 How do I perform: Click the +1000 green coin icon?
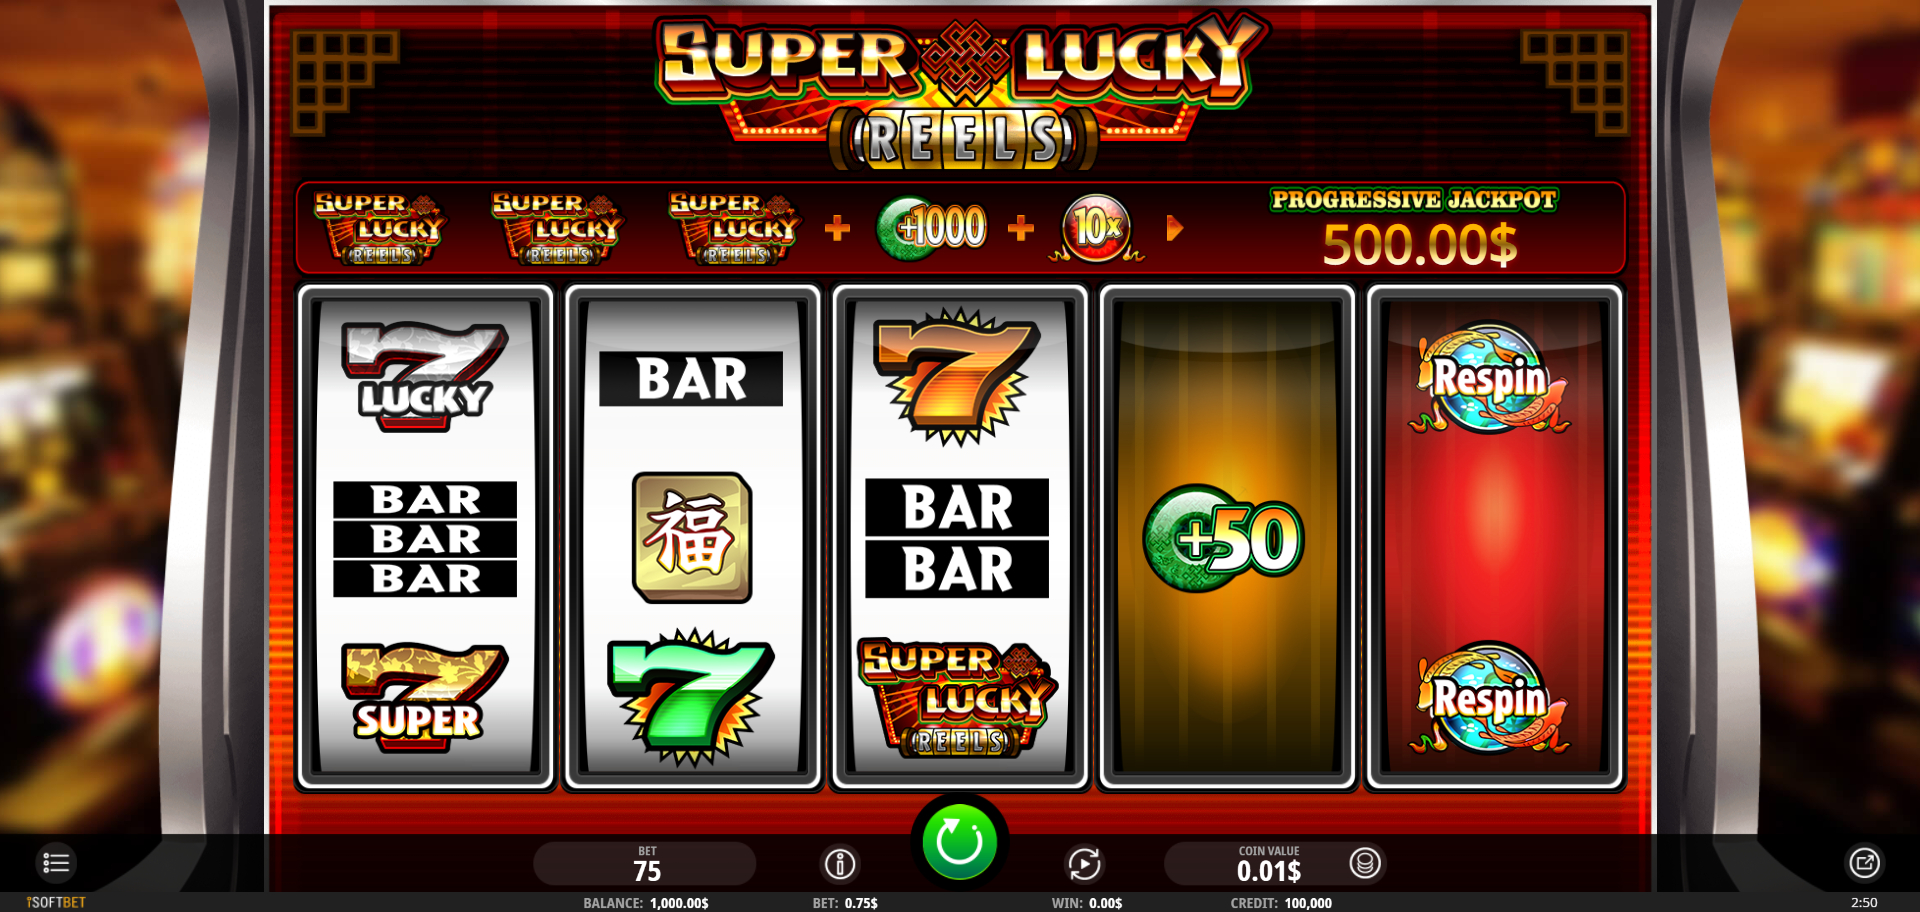(x=931, y=228)
